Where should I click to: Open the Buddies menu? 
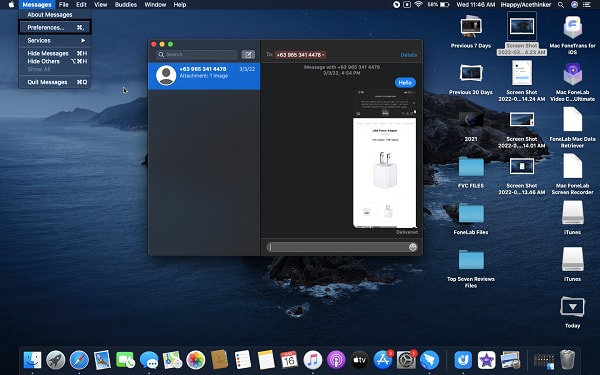click(126, 5)
